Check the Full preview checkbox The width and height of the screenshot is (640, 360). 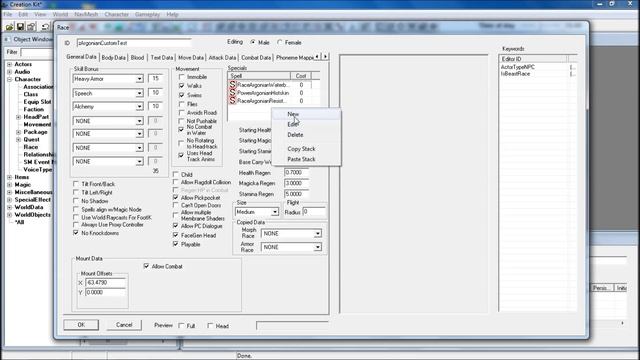coord(182,326)
